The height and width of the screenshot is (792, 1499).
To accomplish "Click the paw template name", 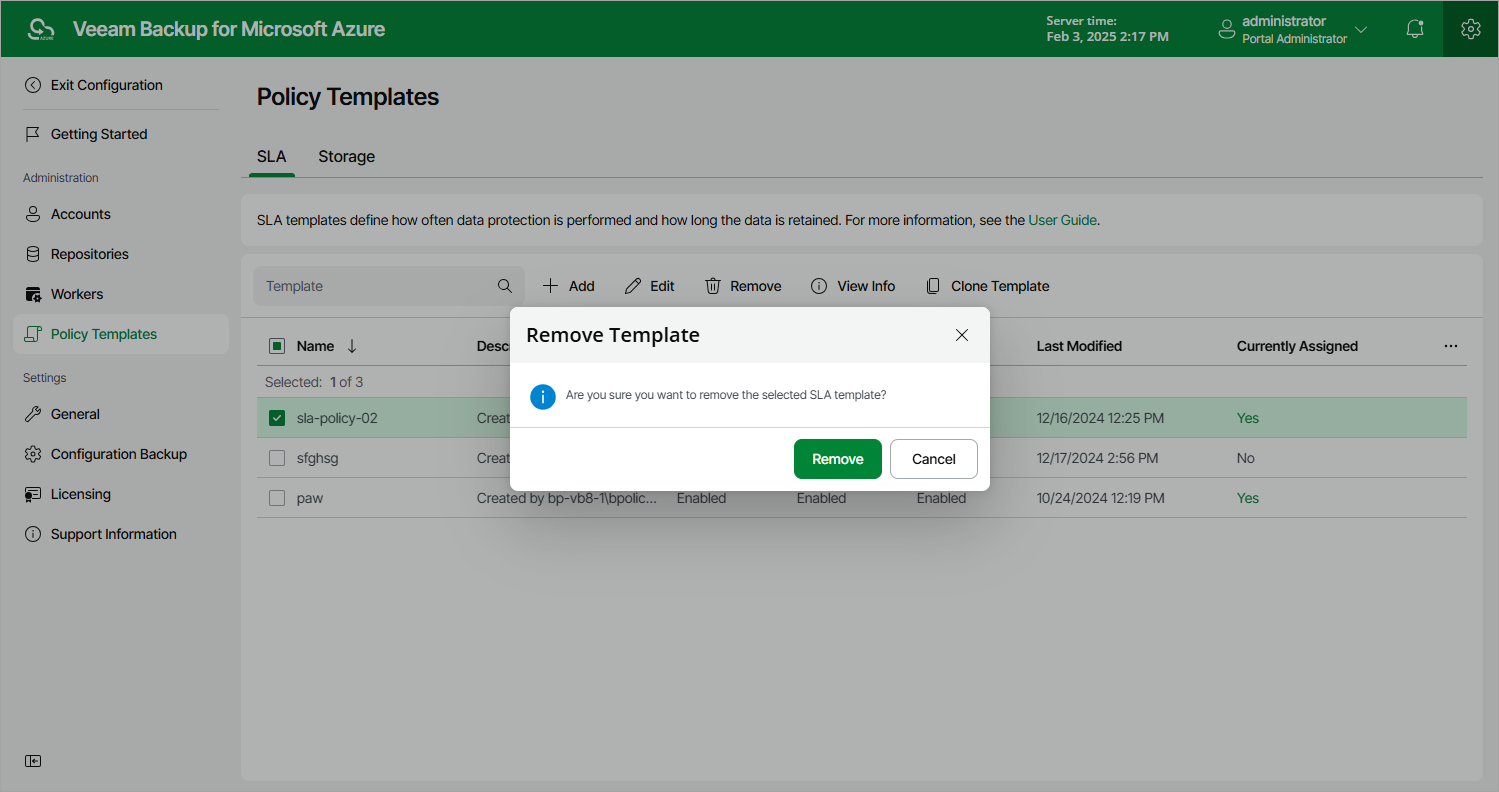I will pos(310,498).
